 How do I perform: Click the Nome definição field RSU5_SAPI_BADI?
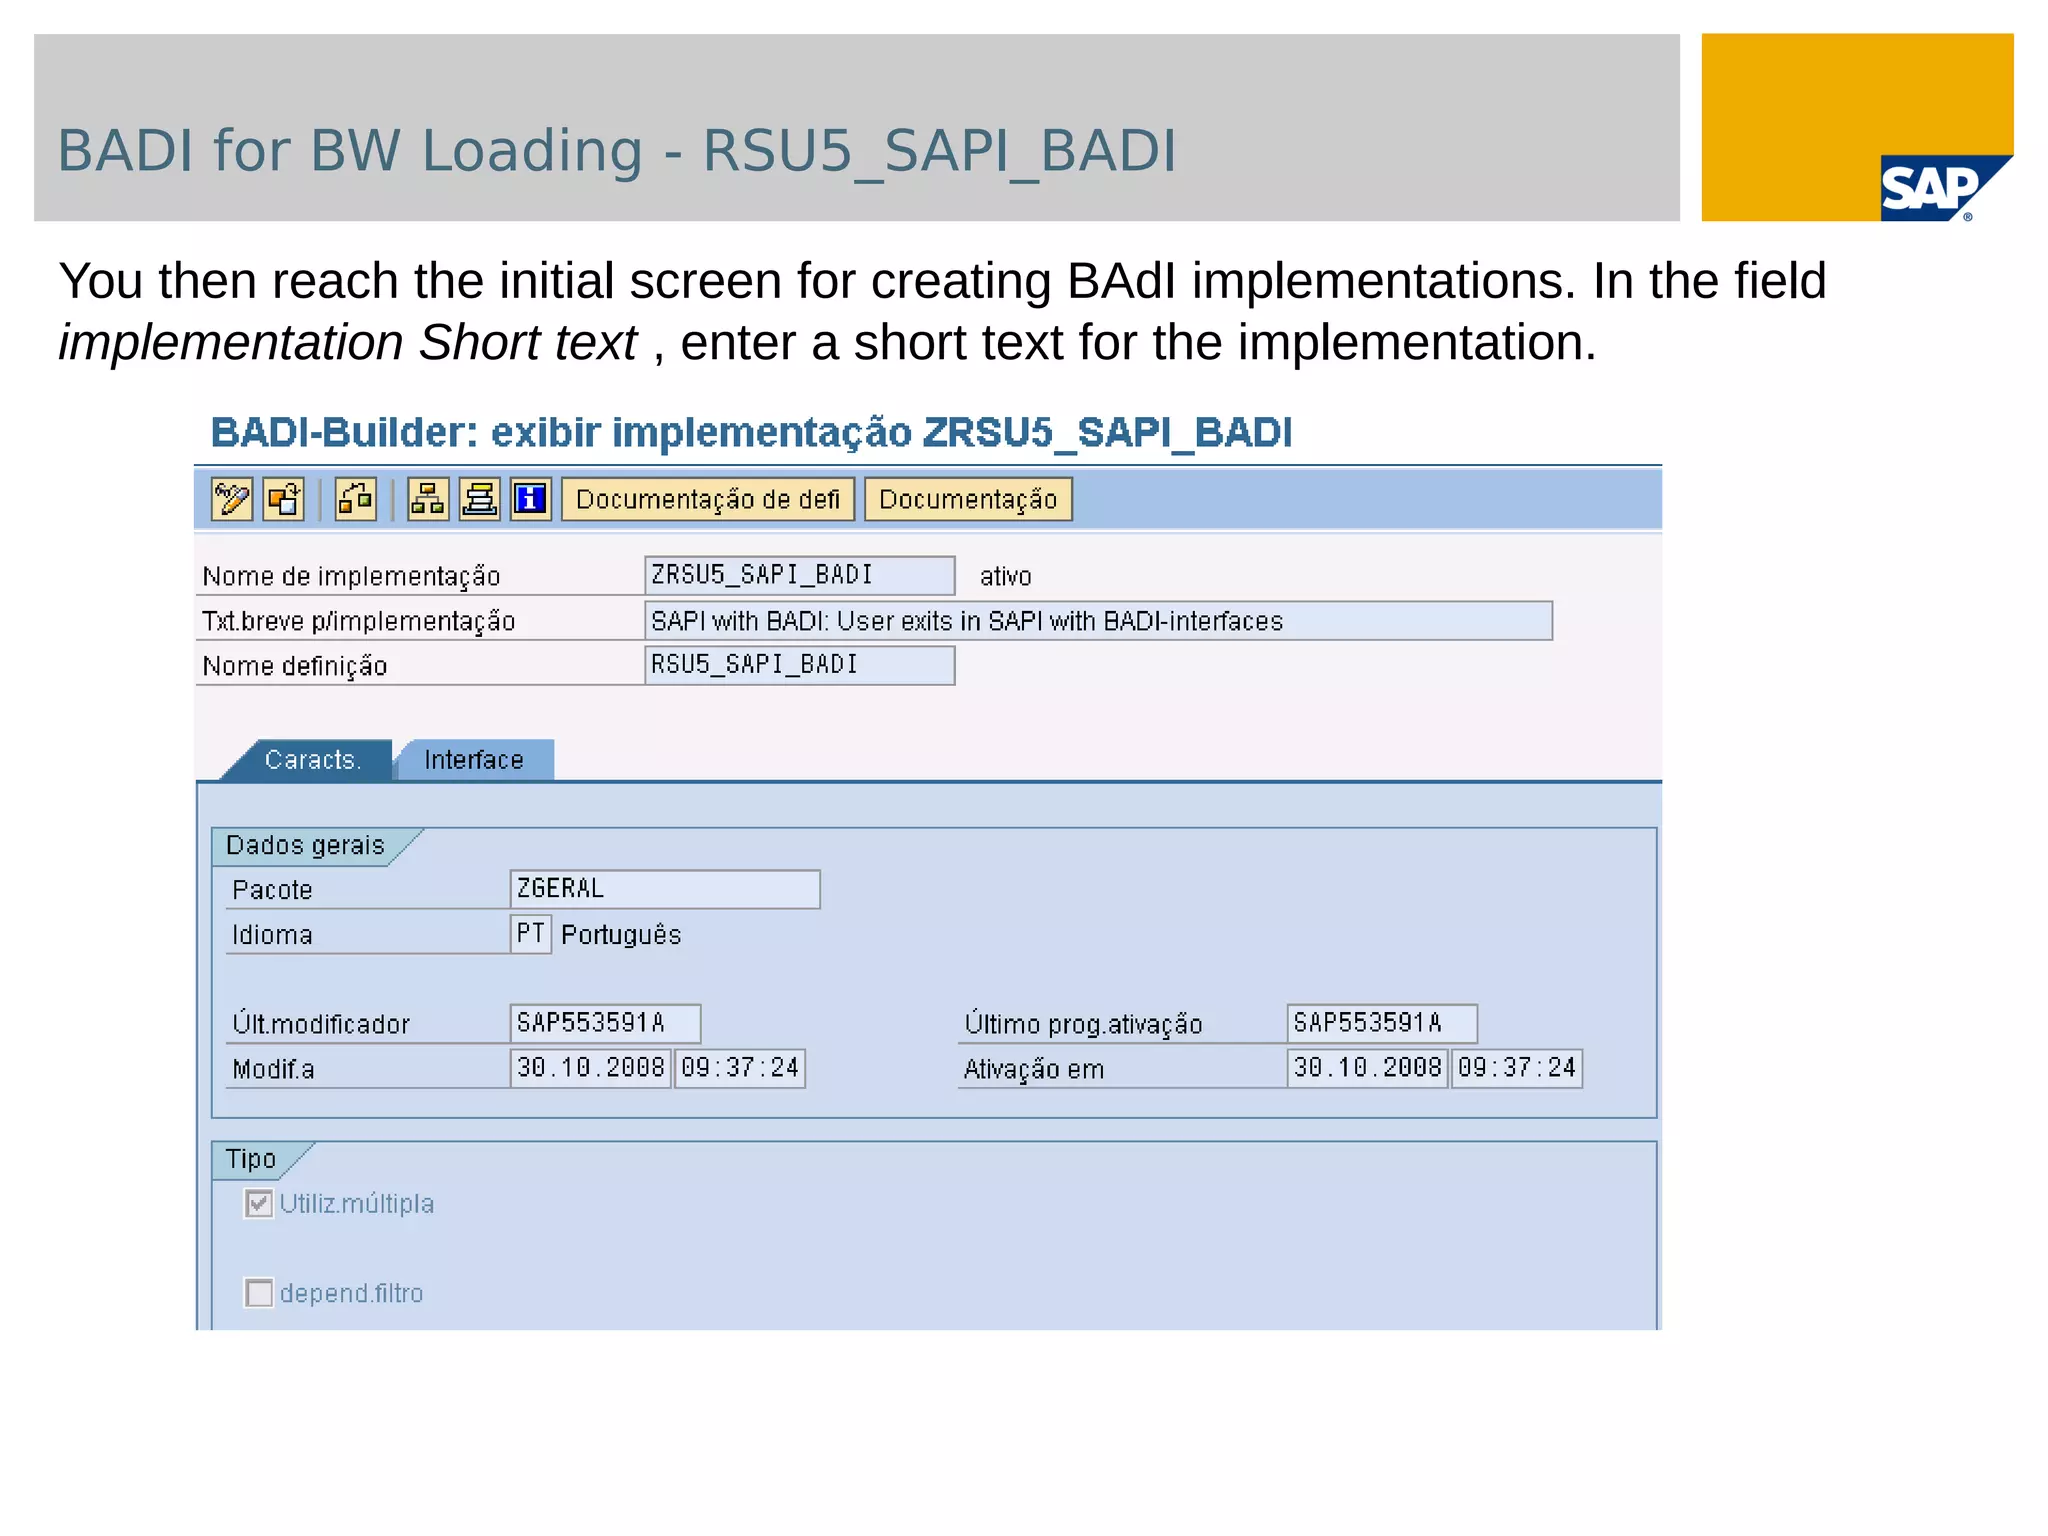pyautogui.click(x=800, y=665)
